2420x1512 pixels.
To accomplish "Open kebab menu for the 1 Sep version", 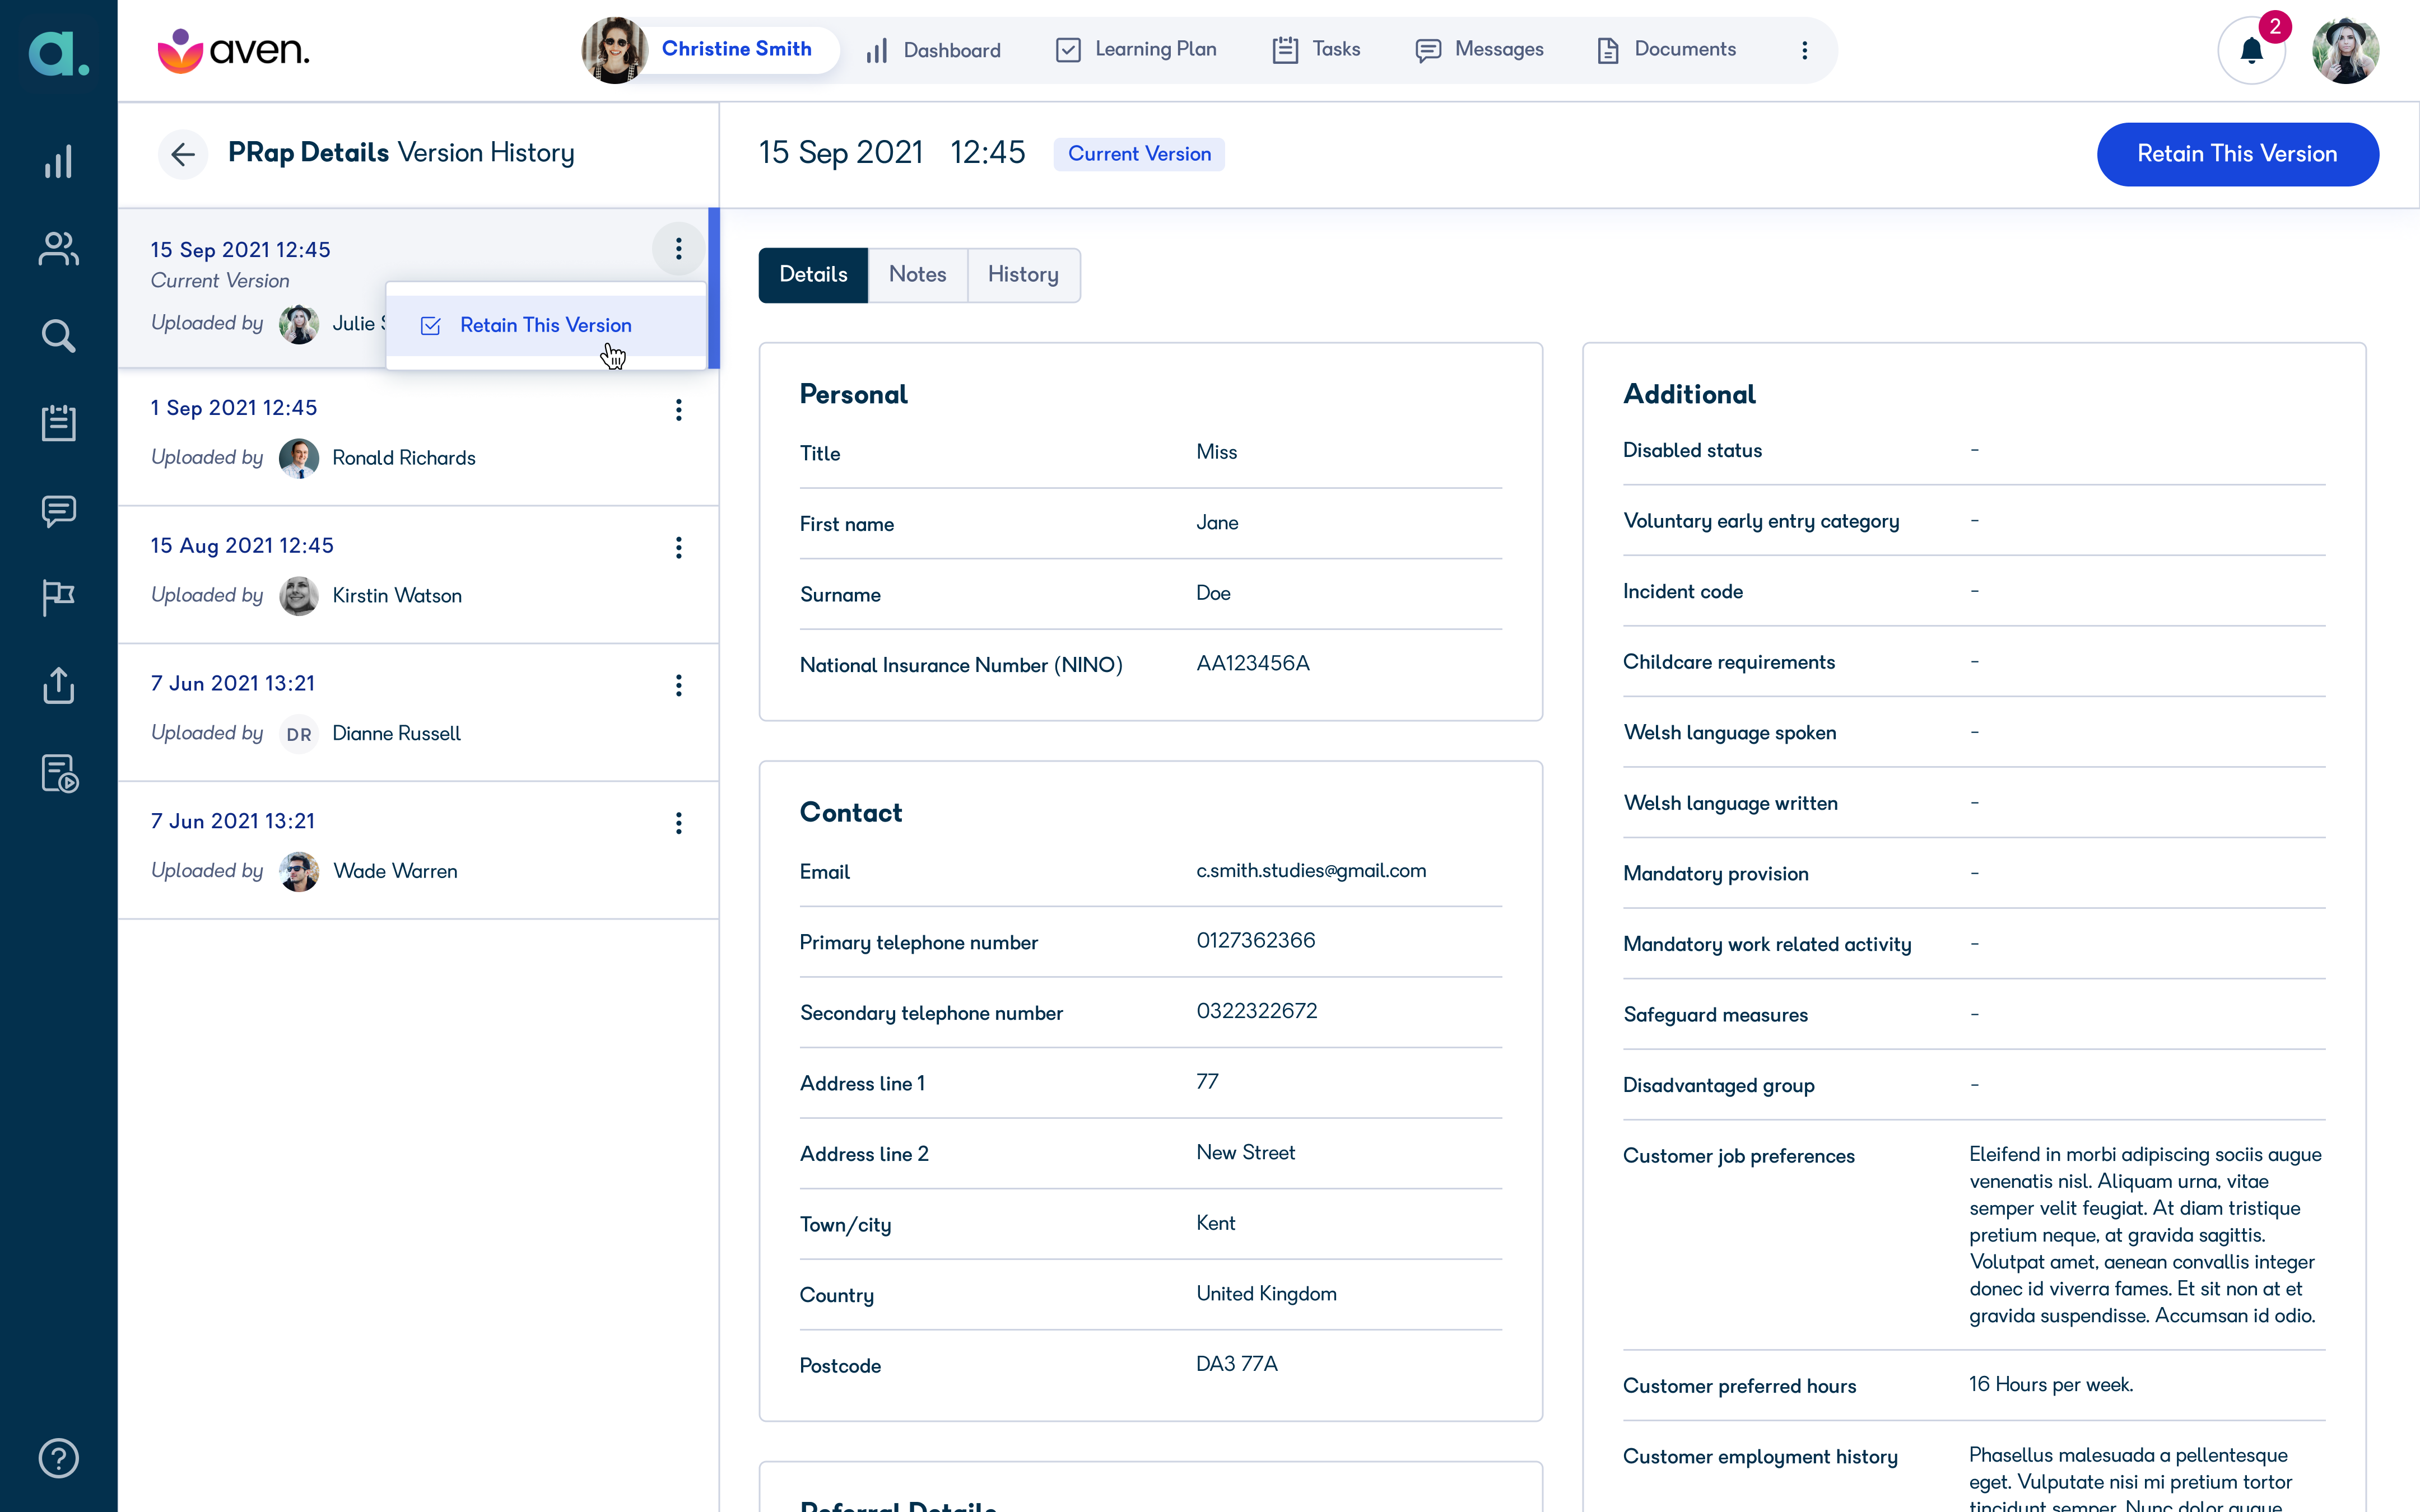I will click(679, 410).
